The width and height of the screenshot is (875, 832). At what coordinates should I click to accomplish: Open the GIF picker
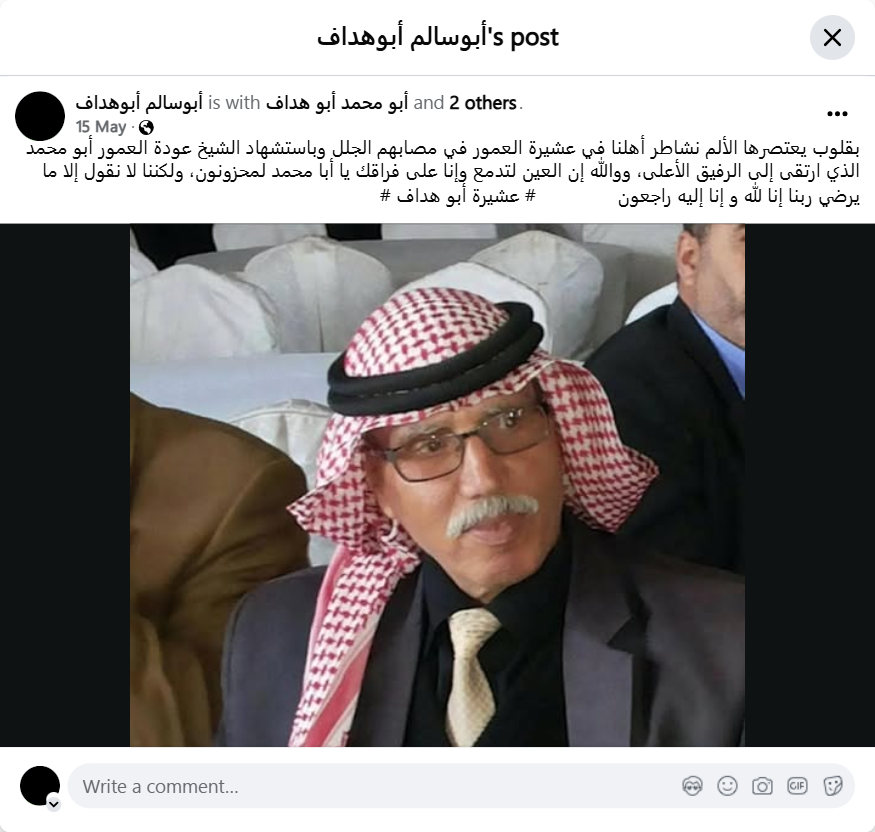click(x=797, y=786)
